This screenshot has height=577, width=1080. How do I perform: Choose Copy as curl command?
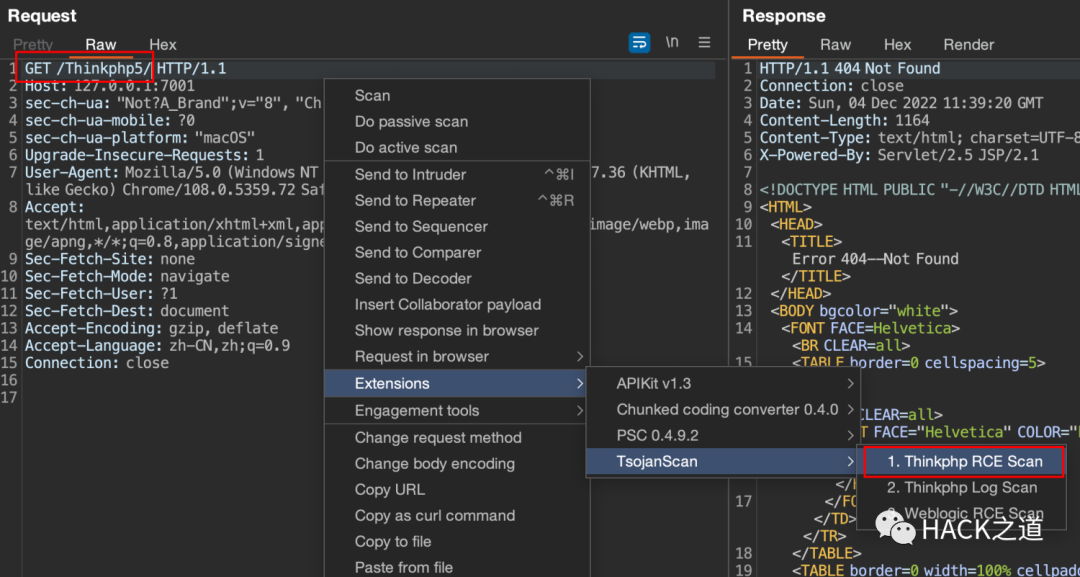pyautogui.click(x=435, y=516)
